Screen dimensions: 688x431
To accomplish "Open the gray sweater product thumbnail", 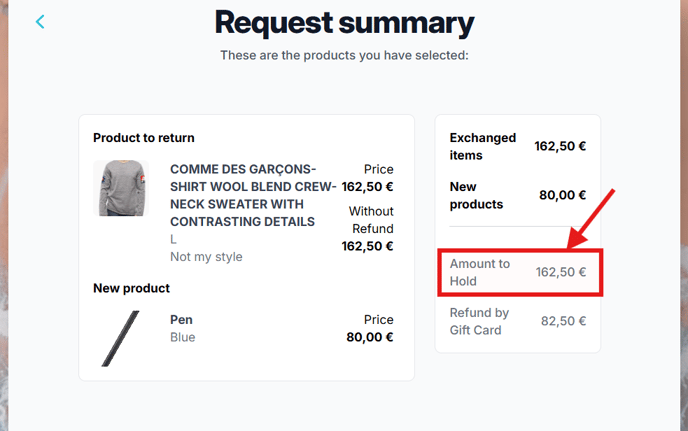I will click(x=121, y=188).
